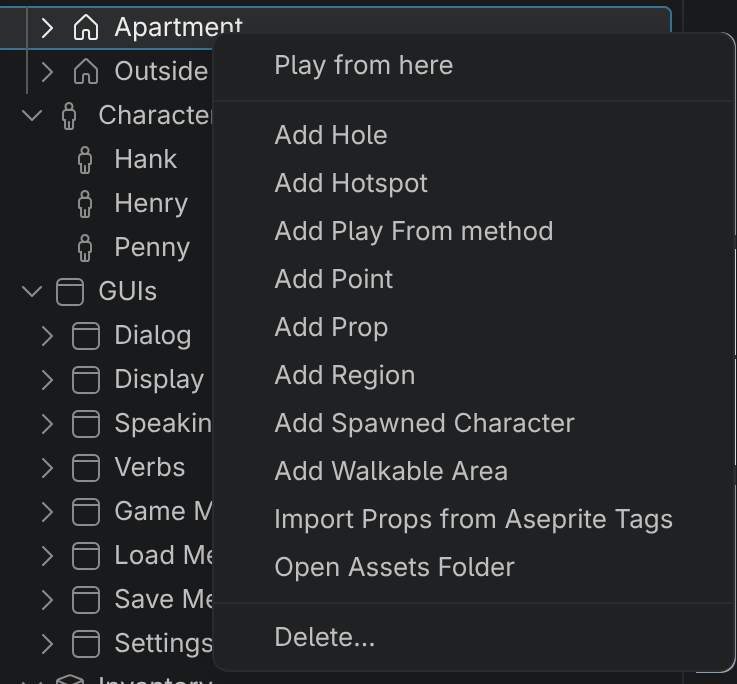Select the Apartment room row
737x684 pixels.
point(336,28)
